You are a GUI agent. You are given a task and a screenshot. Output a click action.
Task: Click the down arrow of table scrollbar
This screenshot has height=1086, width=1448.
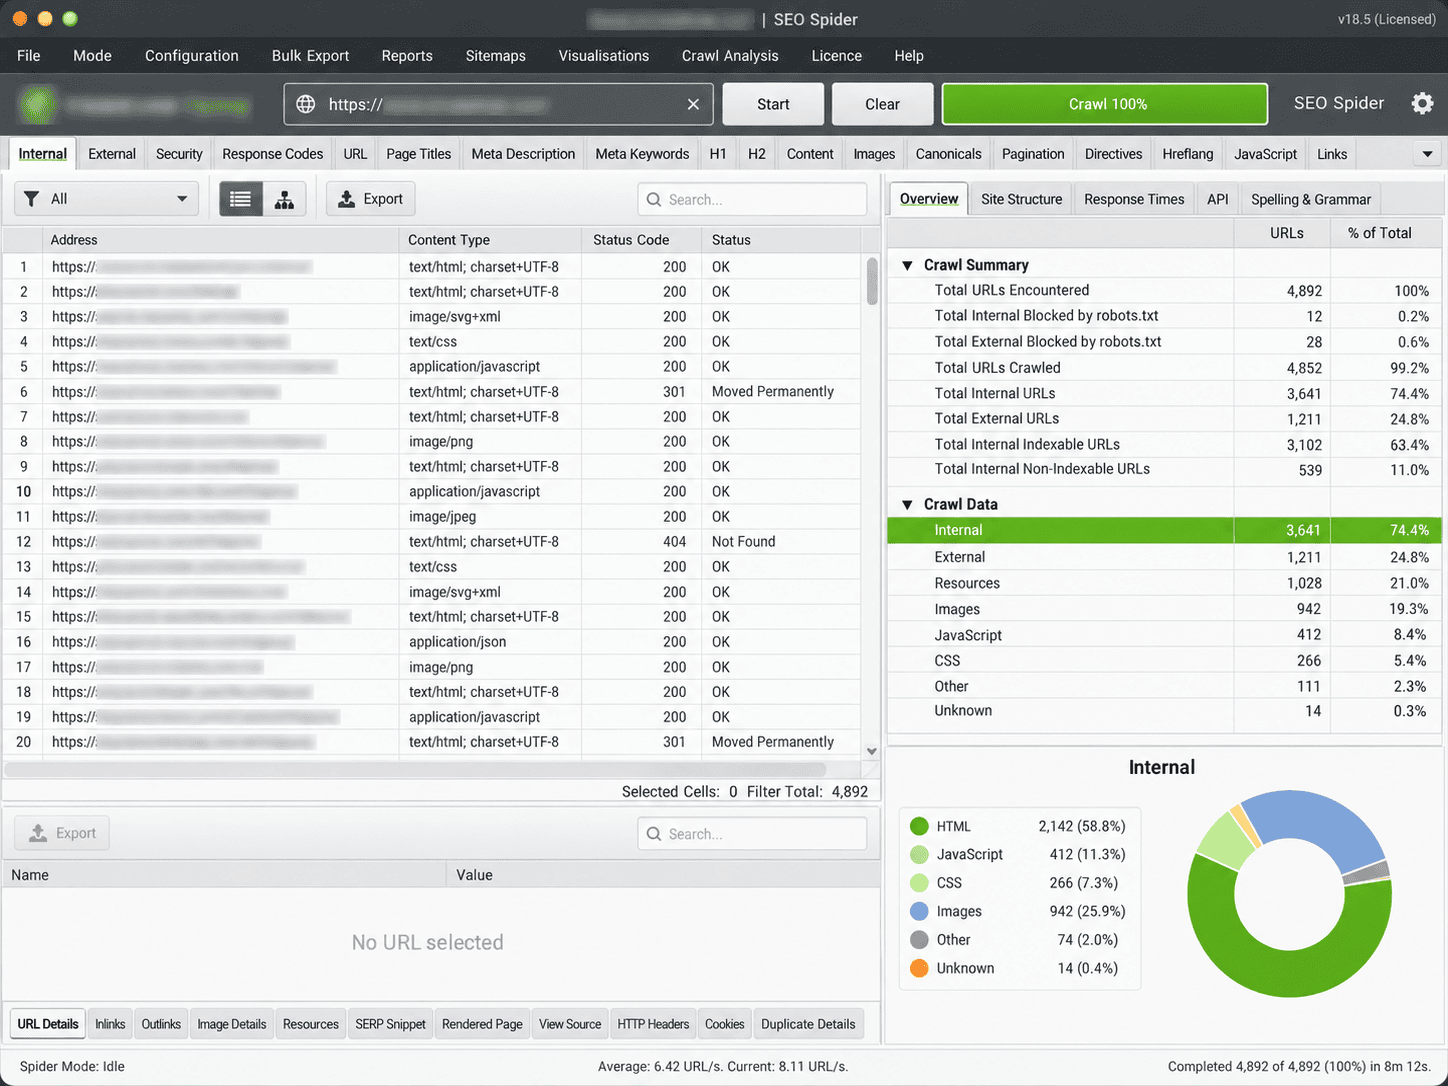(x=872, y=751)
